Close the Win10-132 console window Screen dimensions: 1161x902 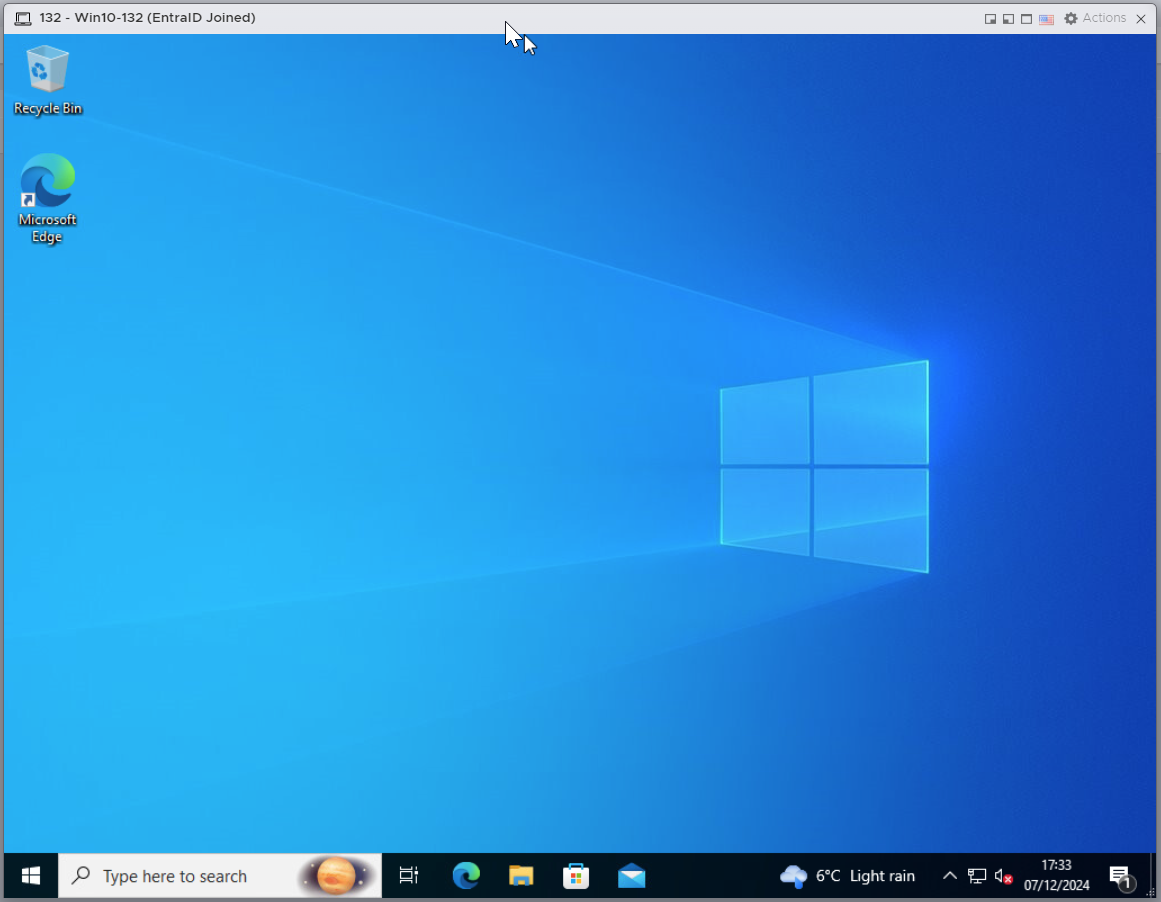pyautogui.click(x=1141, y=19)
